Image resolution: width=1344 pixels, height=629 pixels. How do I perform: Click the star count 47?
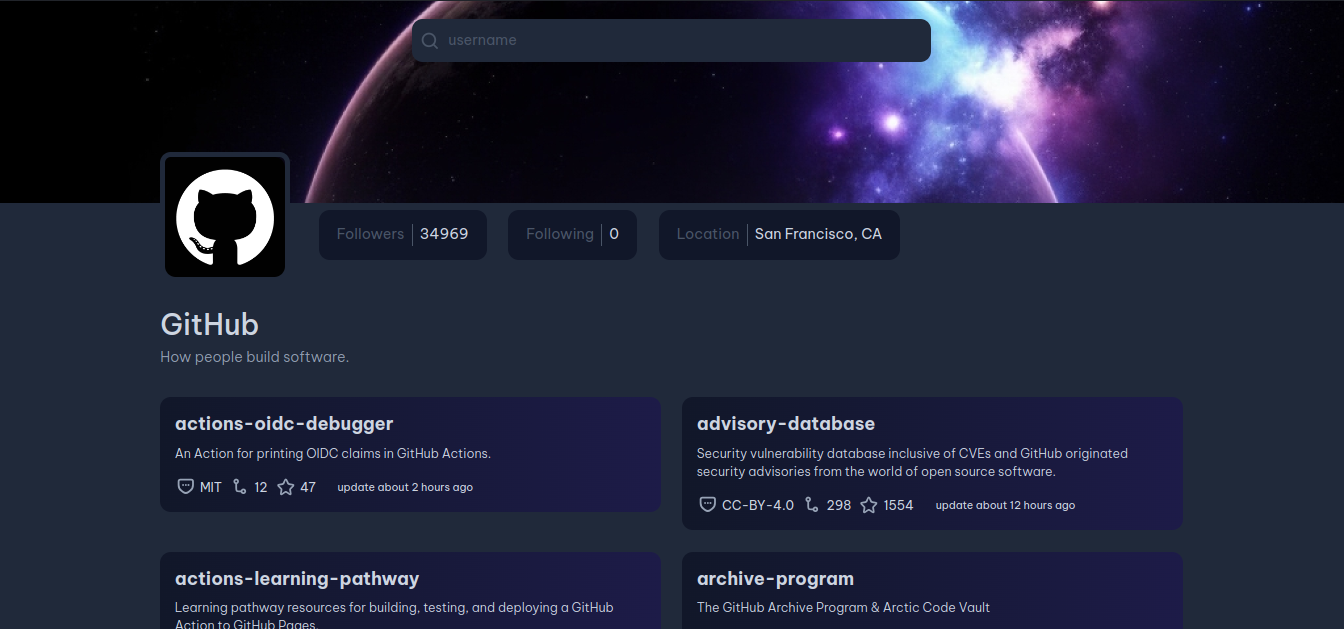(308, 488)
